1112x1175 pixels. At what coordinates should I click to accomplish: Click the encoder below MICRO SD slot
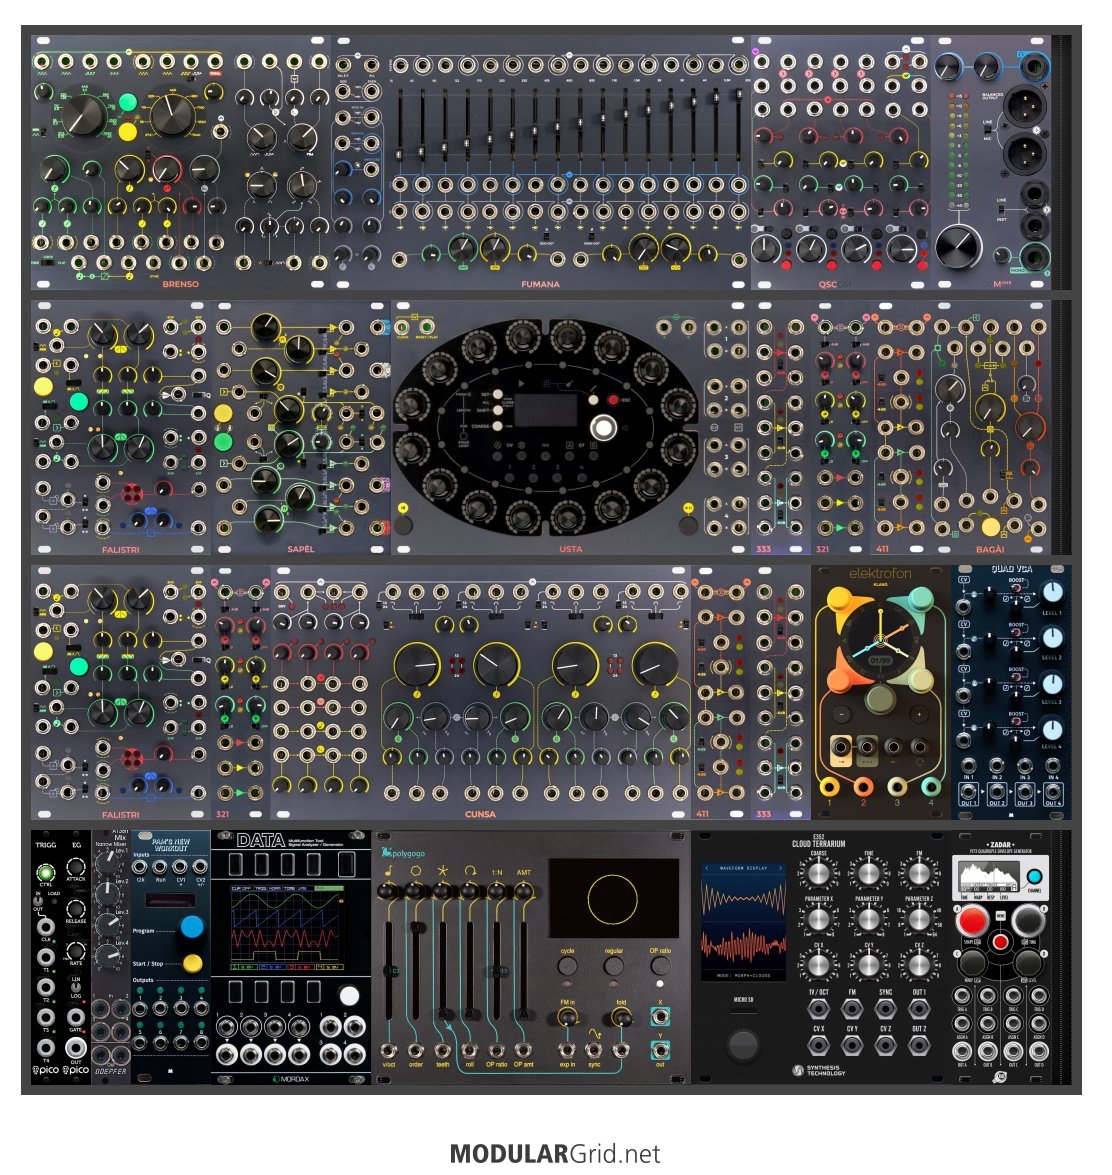[x=743, y=1045]
